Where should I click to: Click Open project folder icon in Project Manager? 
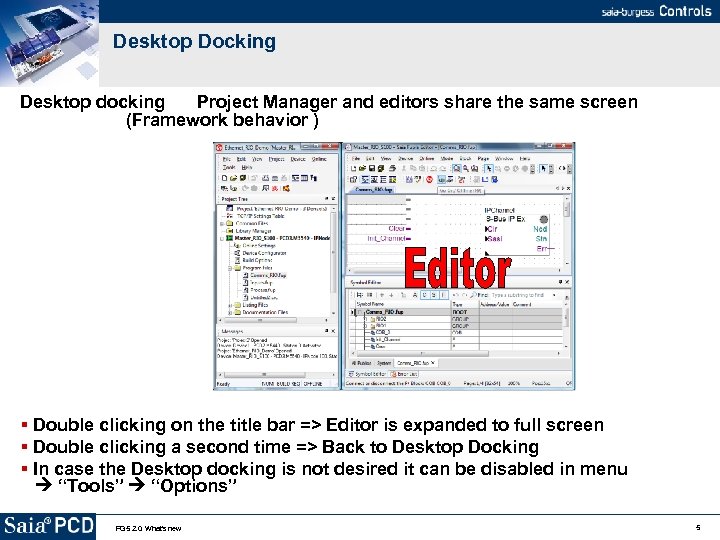pos(233,178)
